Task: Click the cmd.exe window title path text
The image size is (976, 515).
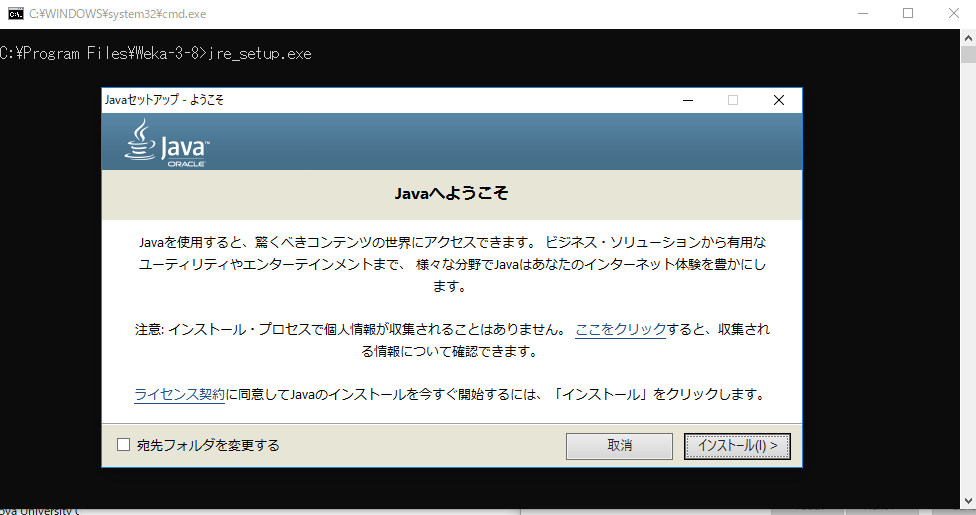Action: pos(118,14)
